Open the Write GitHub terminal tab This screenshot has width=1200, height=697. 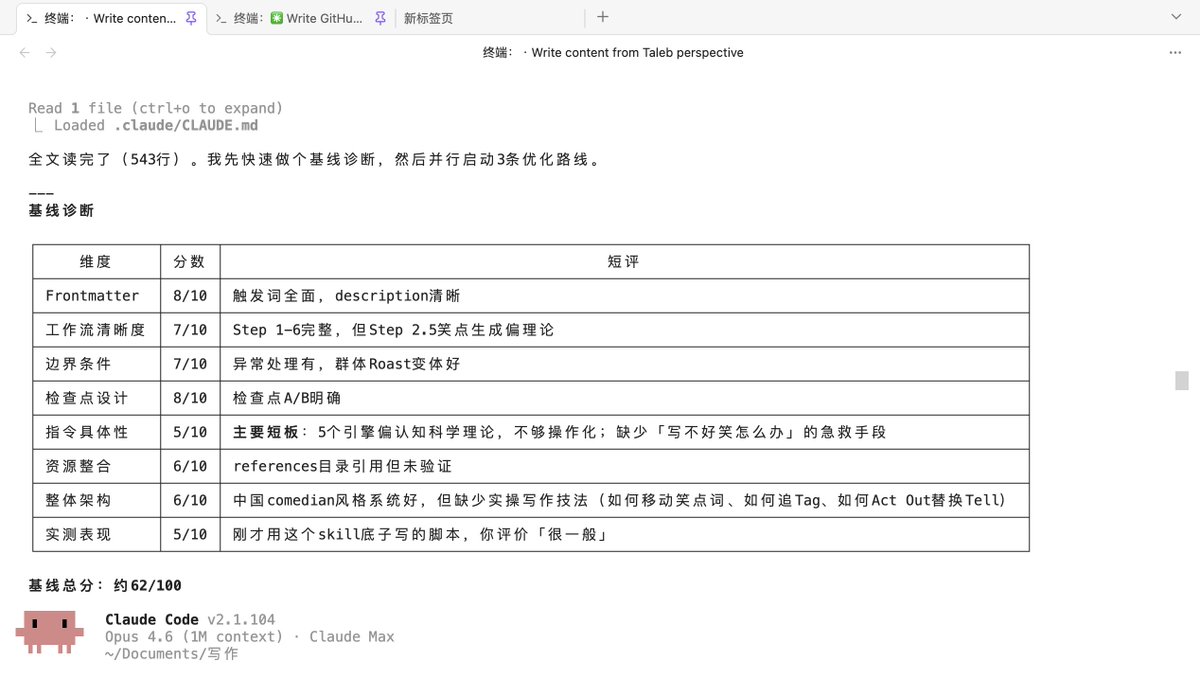(x=300, y=18)
